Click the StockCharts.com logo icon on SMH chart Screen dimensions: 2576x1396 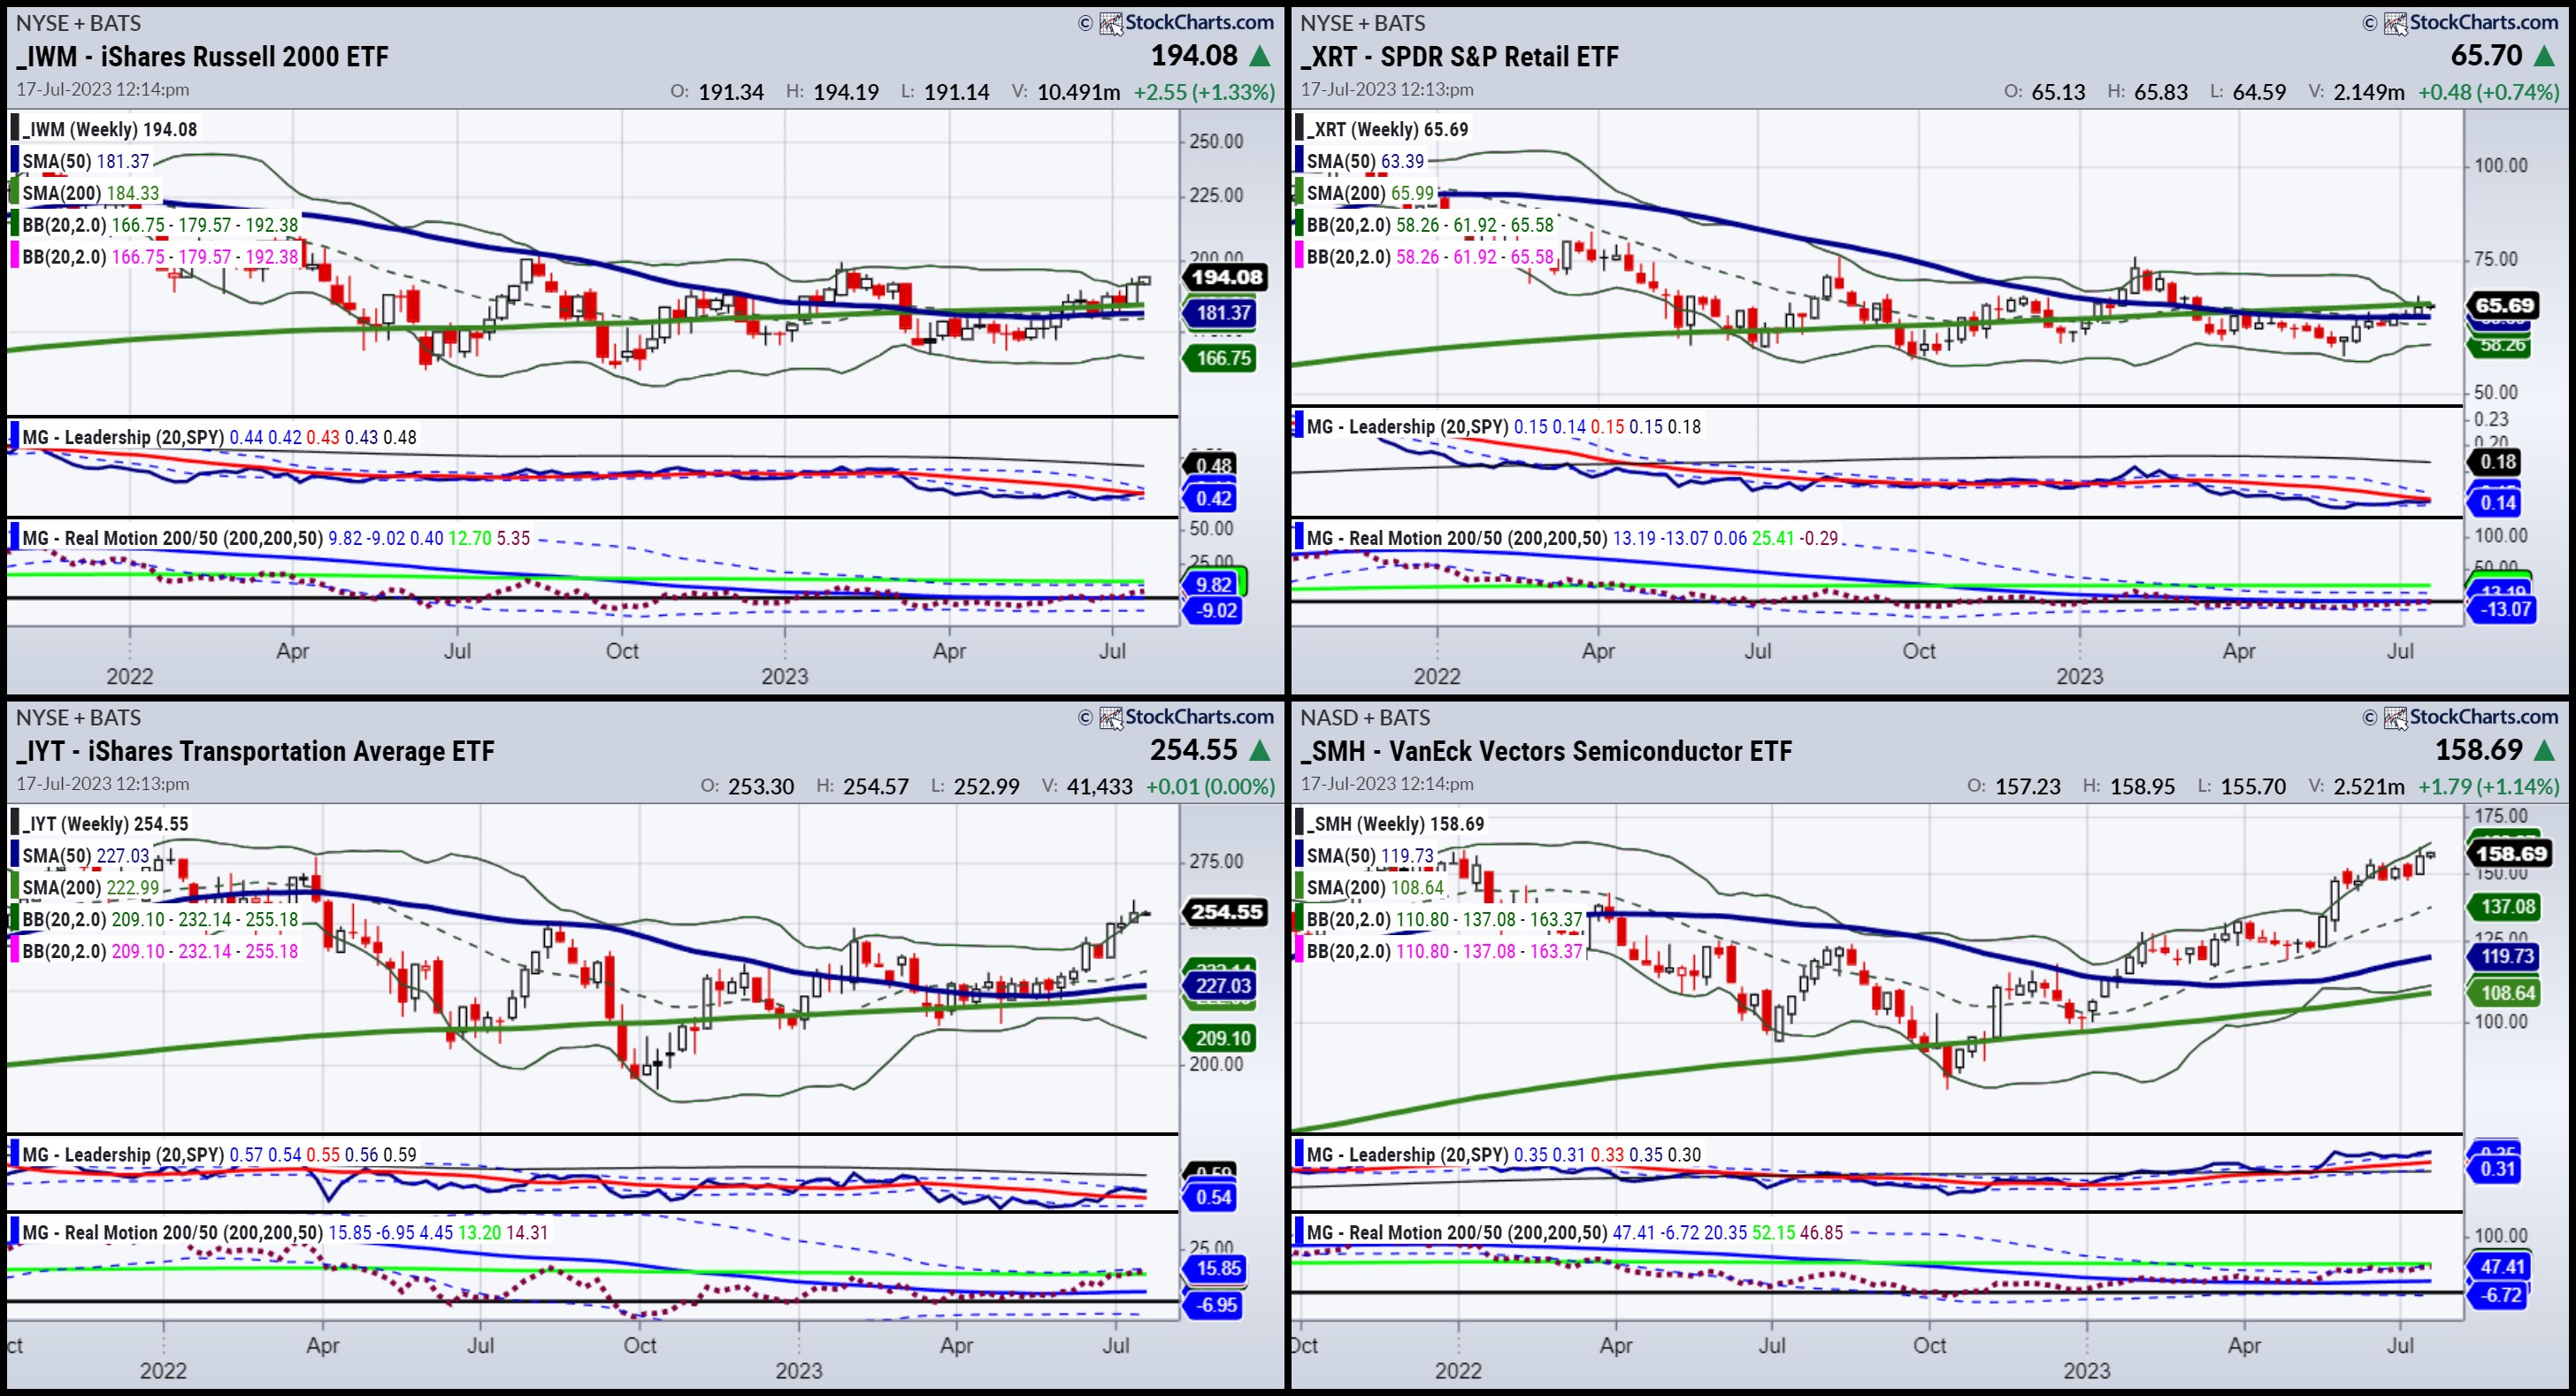pos(2395,718)
